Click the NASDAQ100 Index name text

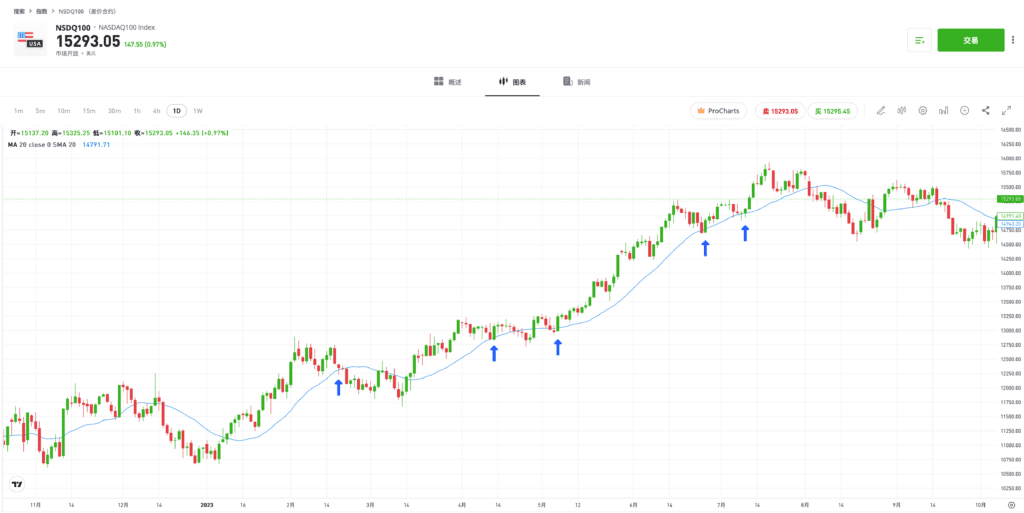(127, 28)
